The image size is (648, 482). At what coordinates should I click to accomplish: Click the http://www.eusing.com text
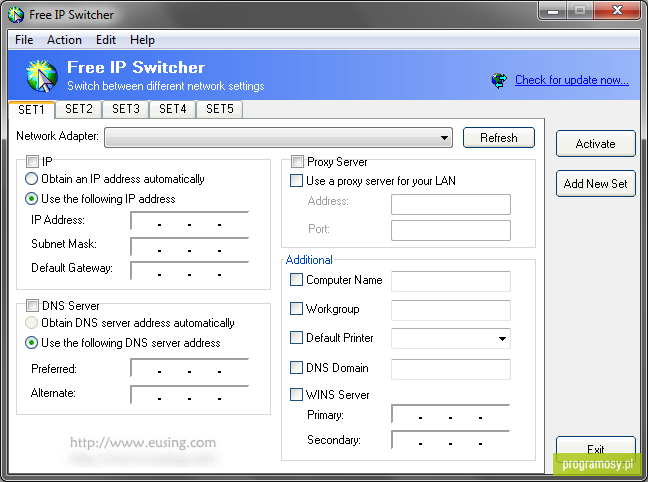pos(143,443)
